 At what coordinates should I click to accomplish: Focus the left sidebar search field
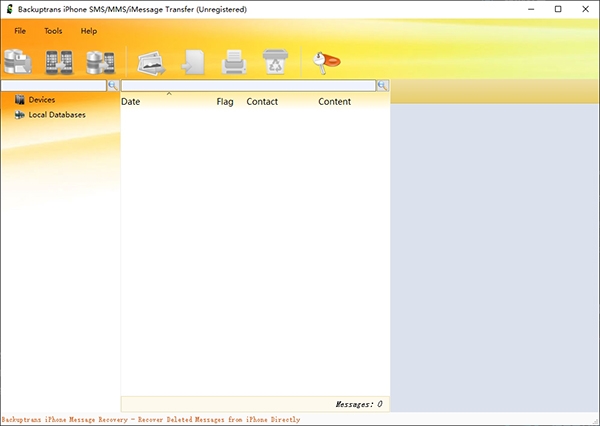54,85
